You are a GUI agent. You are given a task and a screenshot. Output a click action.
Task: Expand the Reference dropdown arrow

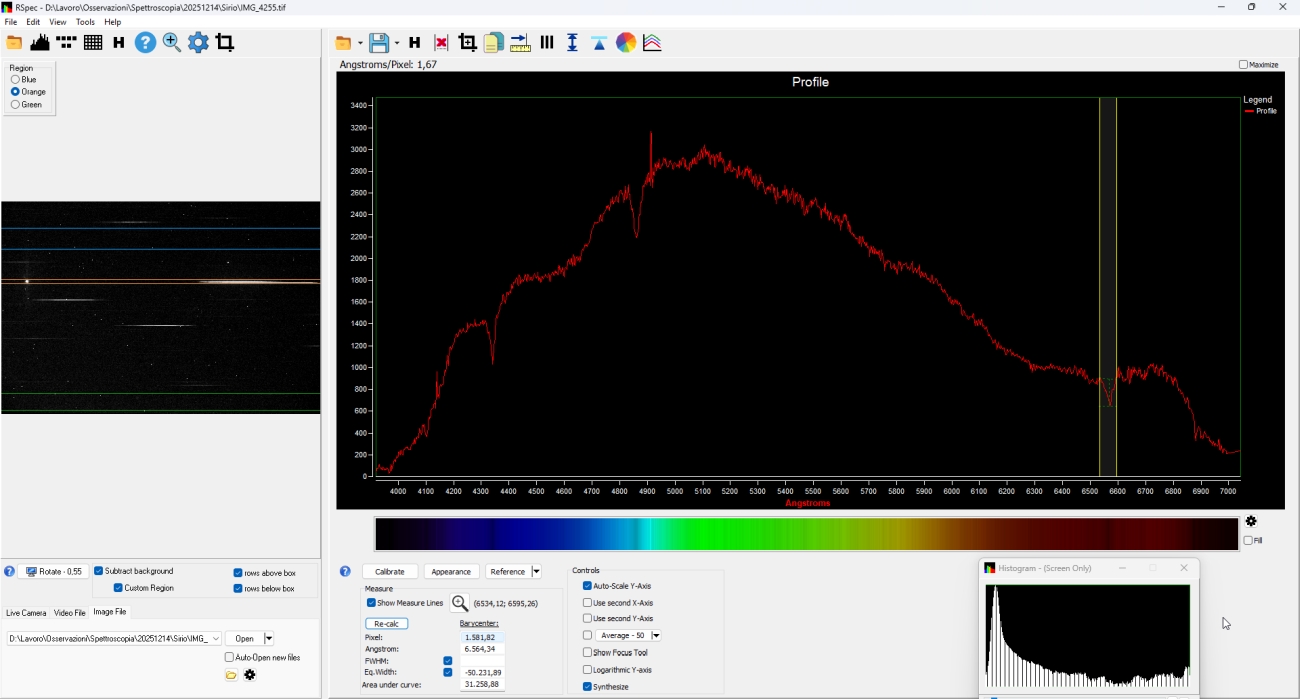[536, 572]
